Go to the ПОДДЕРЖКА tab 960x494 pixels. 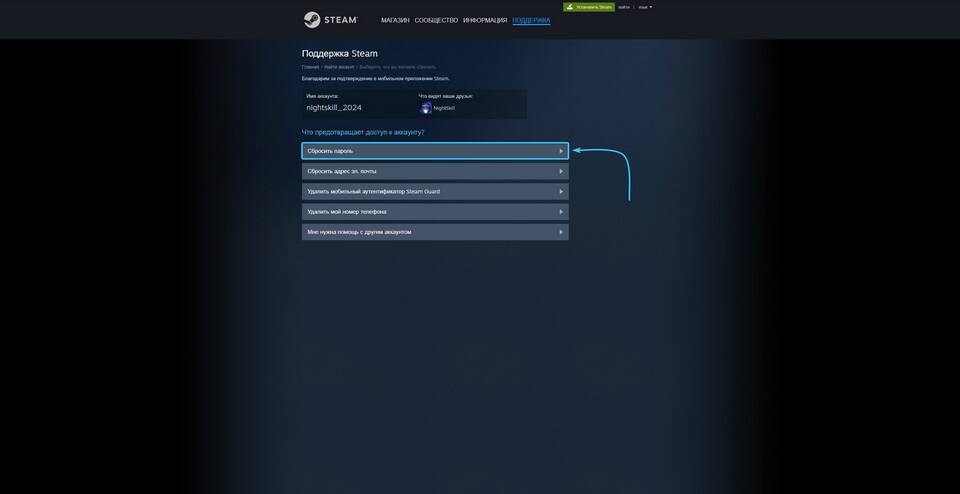pos(531,20)
